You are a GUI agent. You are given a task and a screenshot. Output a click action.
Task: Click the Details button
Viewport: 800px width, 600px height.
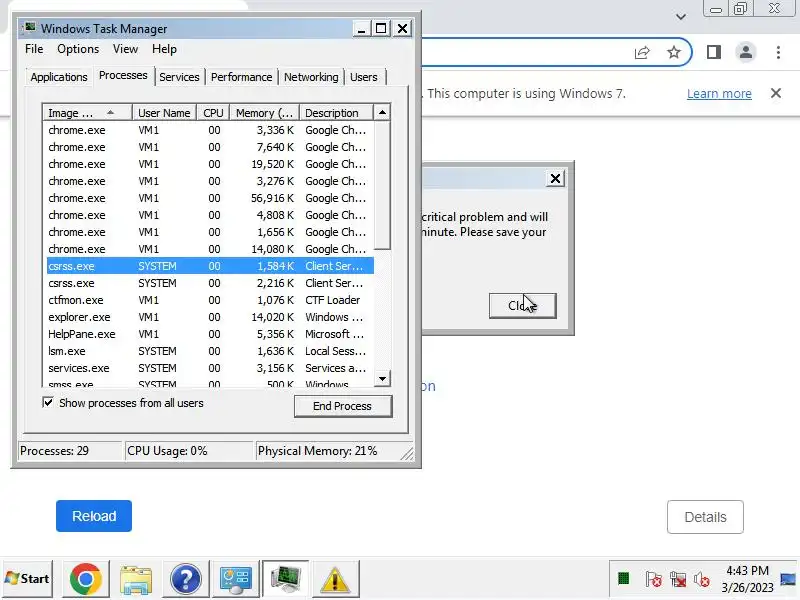pyautogui.click(x=705, y=517)
